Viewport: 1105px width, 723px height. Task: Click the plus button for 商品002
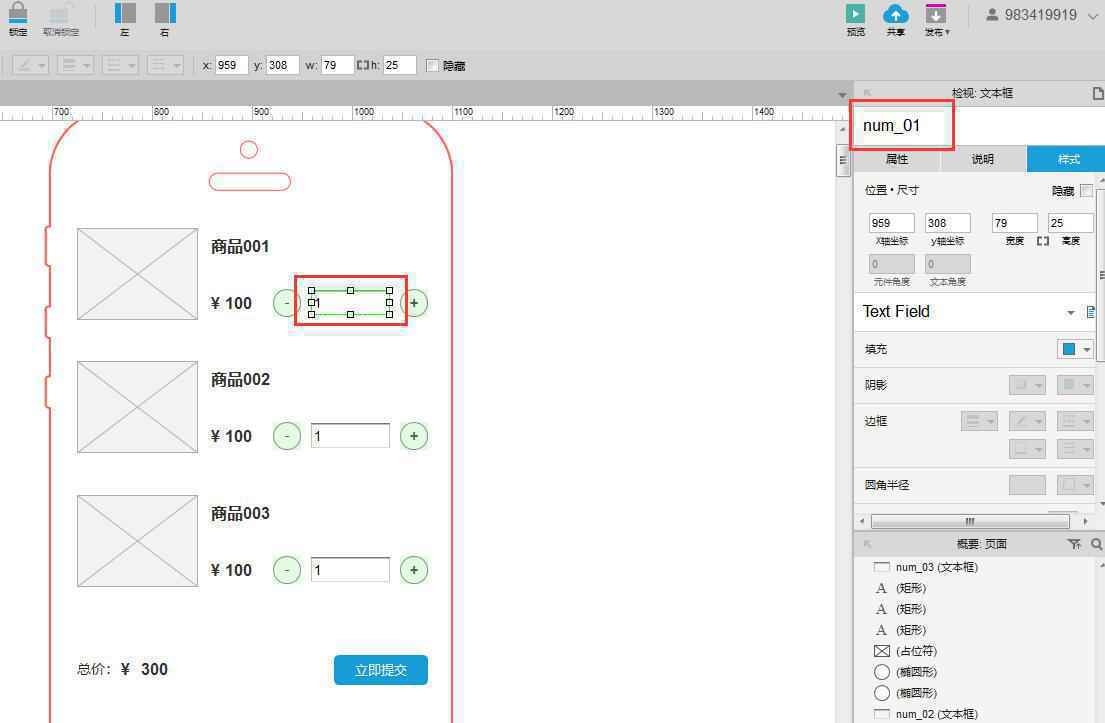pyautogui.click(x=414, y=436)
